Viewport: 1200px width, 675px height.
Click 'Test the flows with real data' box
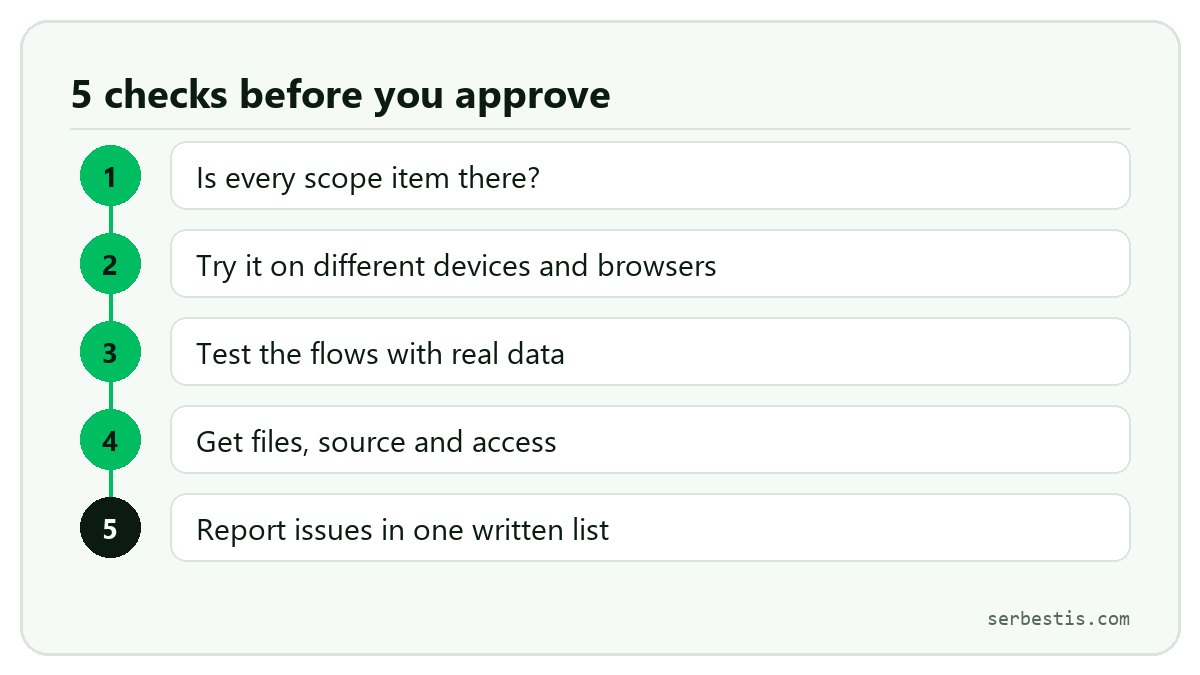click(x=650, y=352)
